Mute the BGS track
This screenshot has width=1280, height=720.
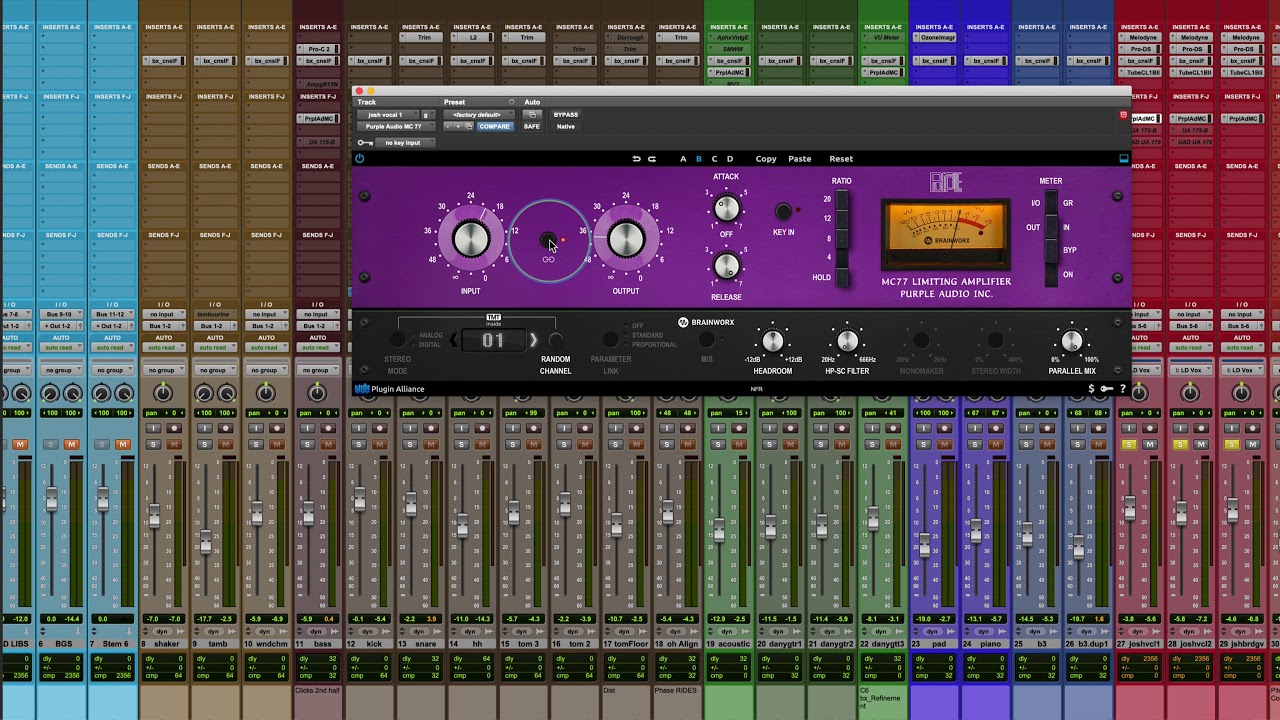[x=71, y=444]
